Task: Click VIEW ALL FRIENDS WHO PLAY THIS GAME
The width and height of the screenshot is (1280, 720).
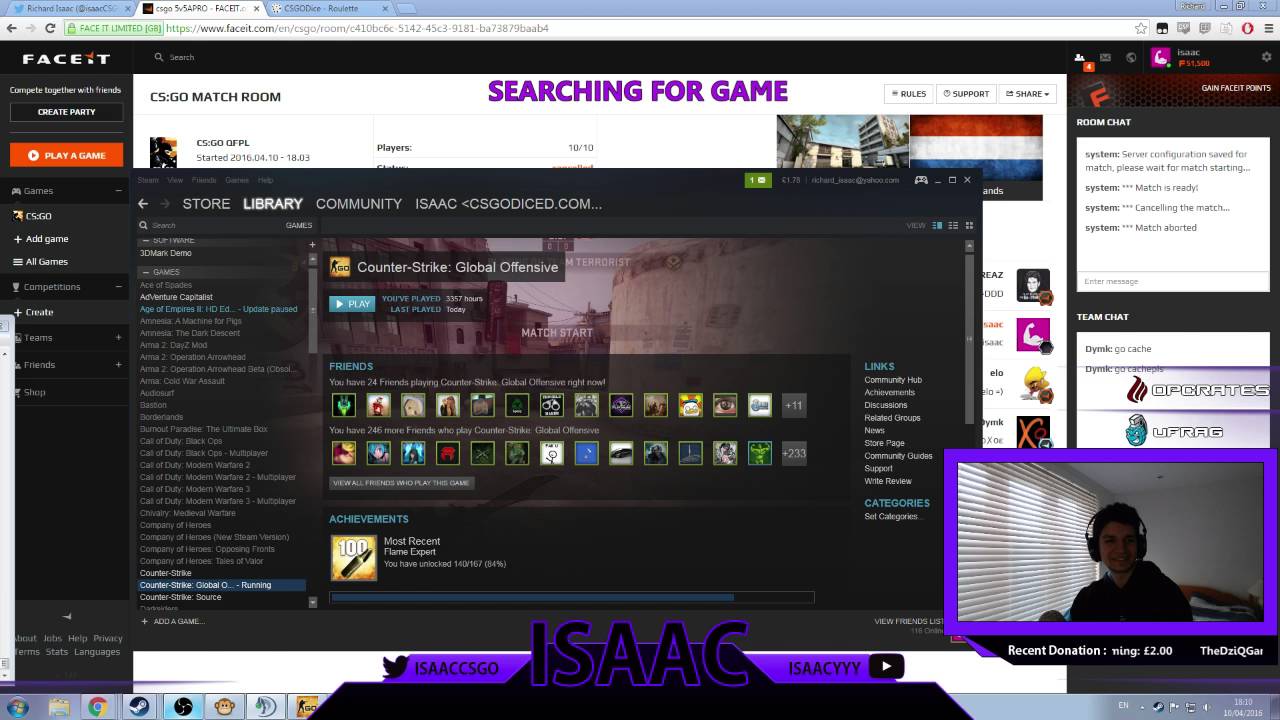Action: (401, 482)
